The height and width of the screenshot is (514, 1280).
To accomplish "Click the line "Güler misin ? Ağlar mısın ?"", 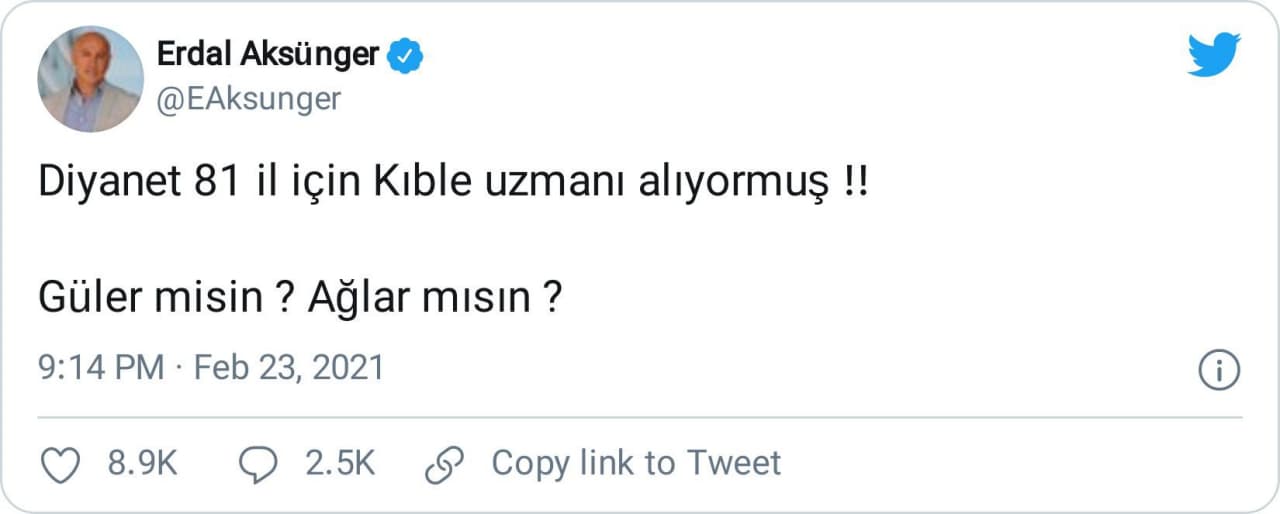I will tap(298, 297).
